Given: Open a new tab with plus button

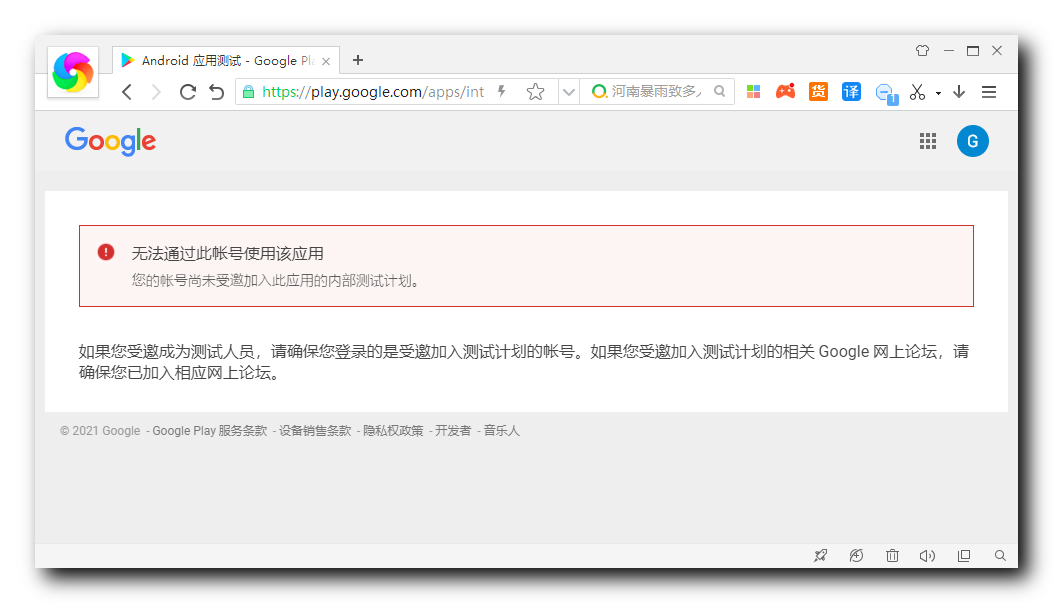Looking at the screenshot, I should click(358, 60).
